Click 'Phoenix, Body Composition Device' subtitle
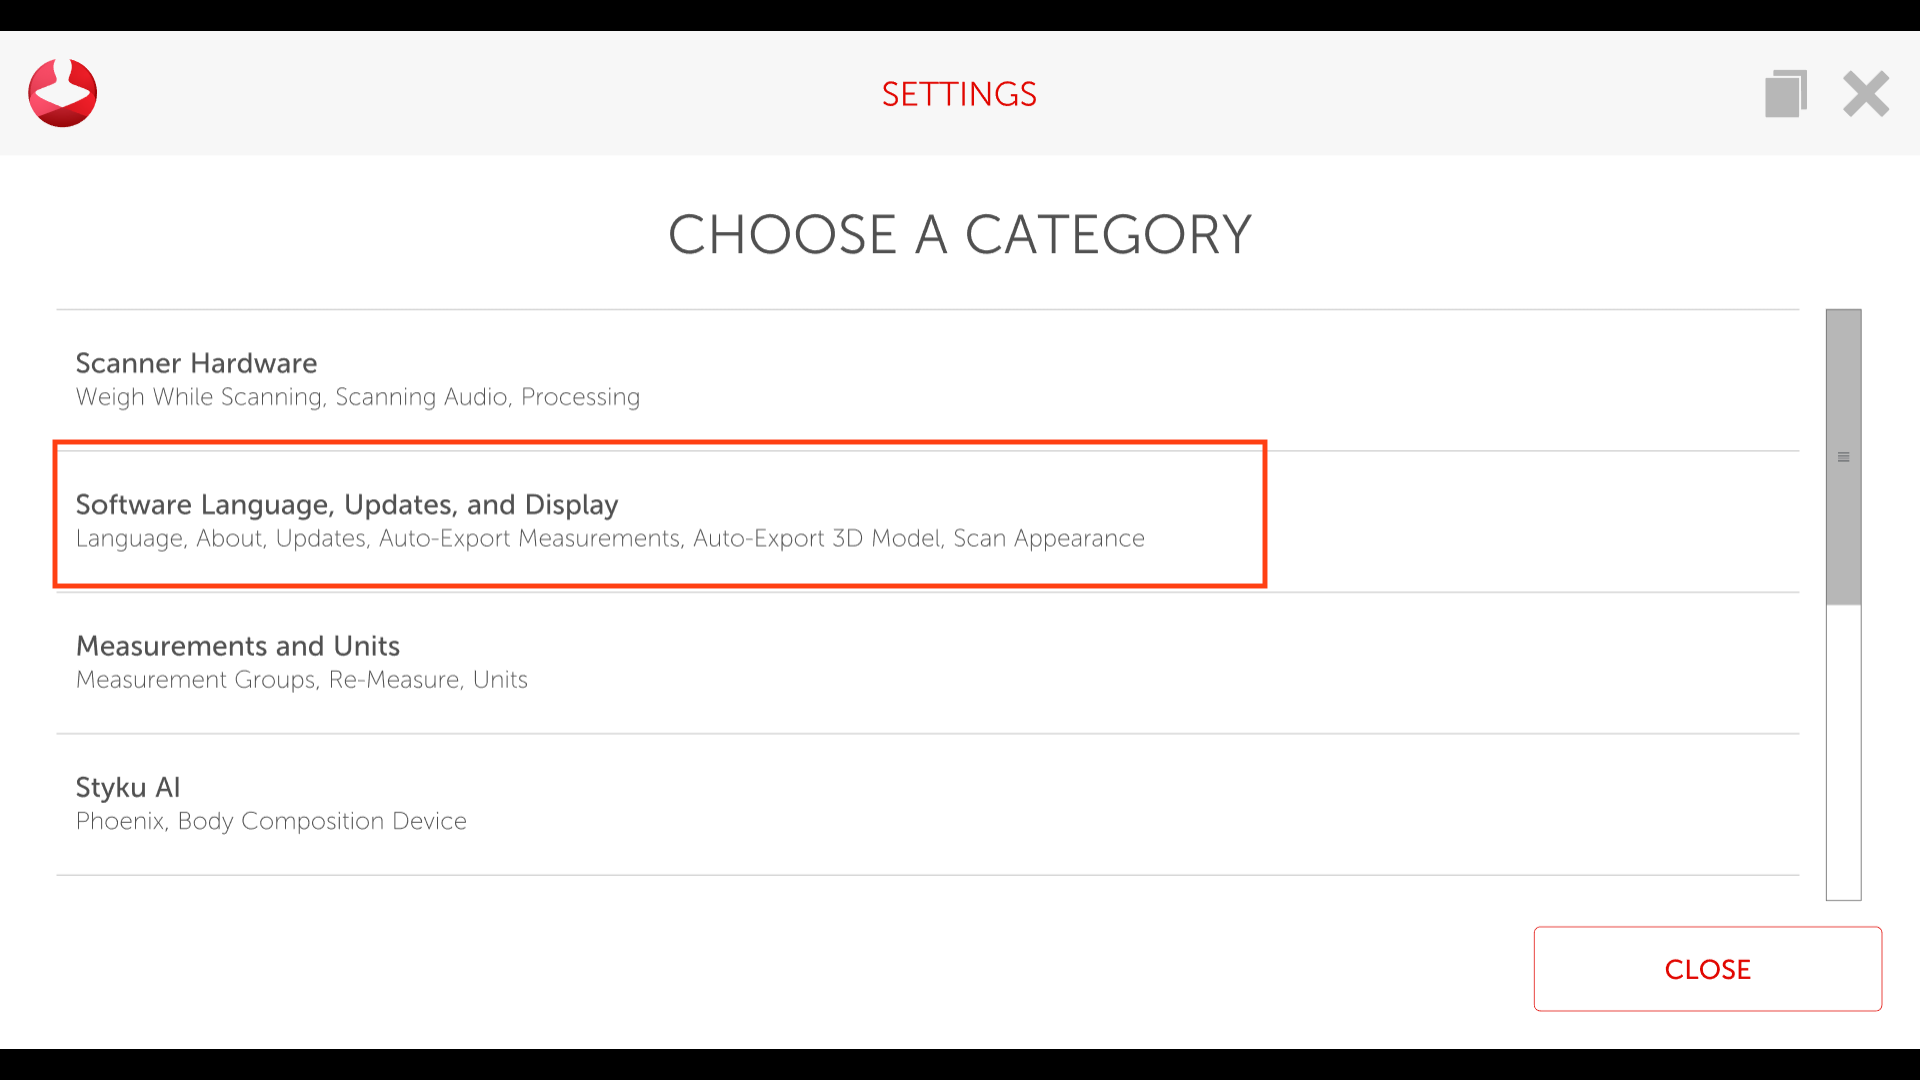 pos(271,821)
